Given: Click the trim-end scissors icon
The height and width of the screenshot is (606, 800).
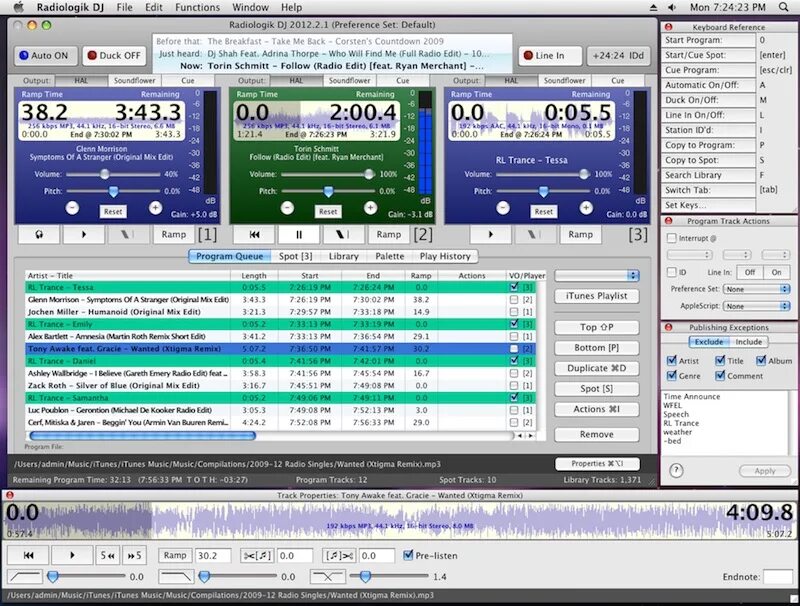Looking at the screenshot, I should 340,556.
